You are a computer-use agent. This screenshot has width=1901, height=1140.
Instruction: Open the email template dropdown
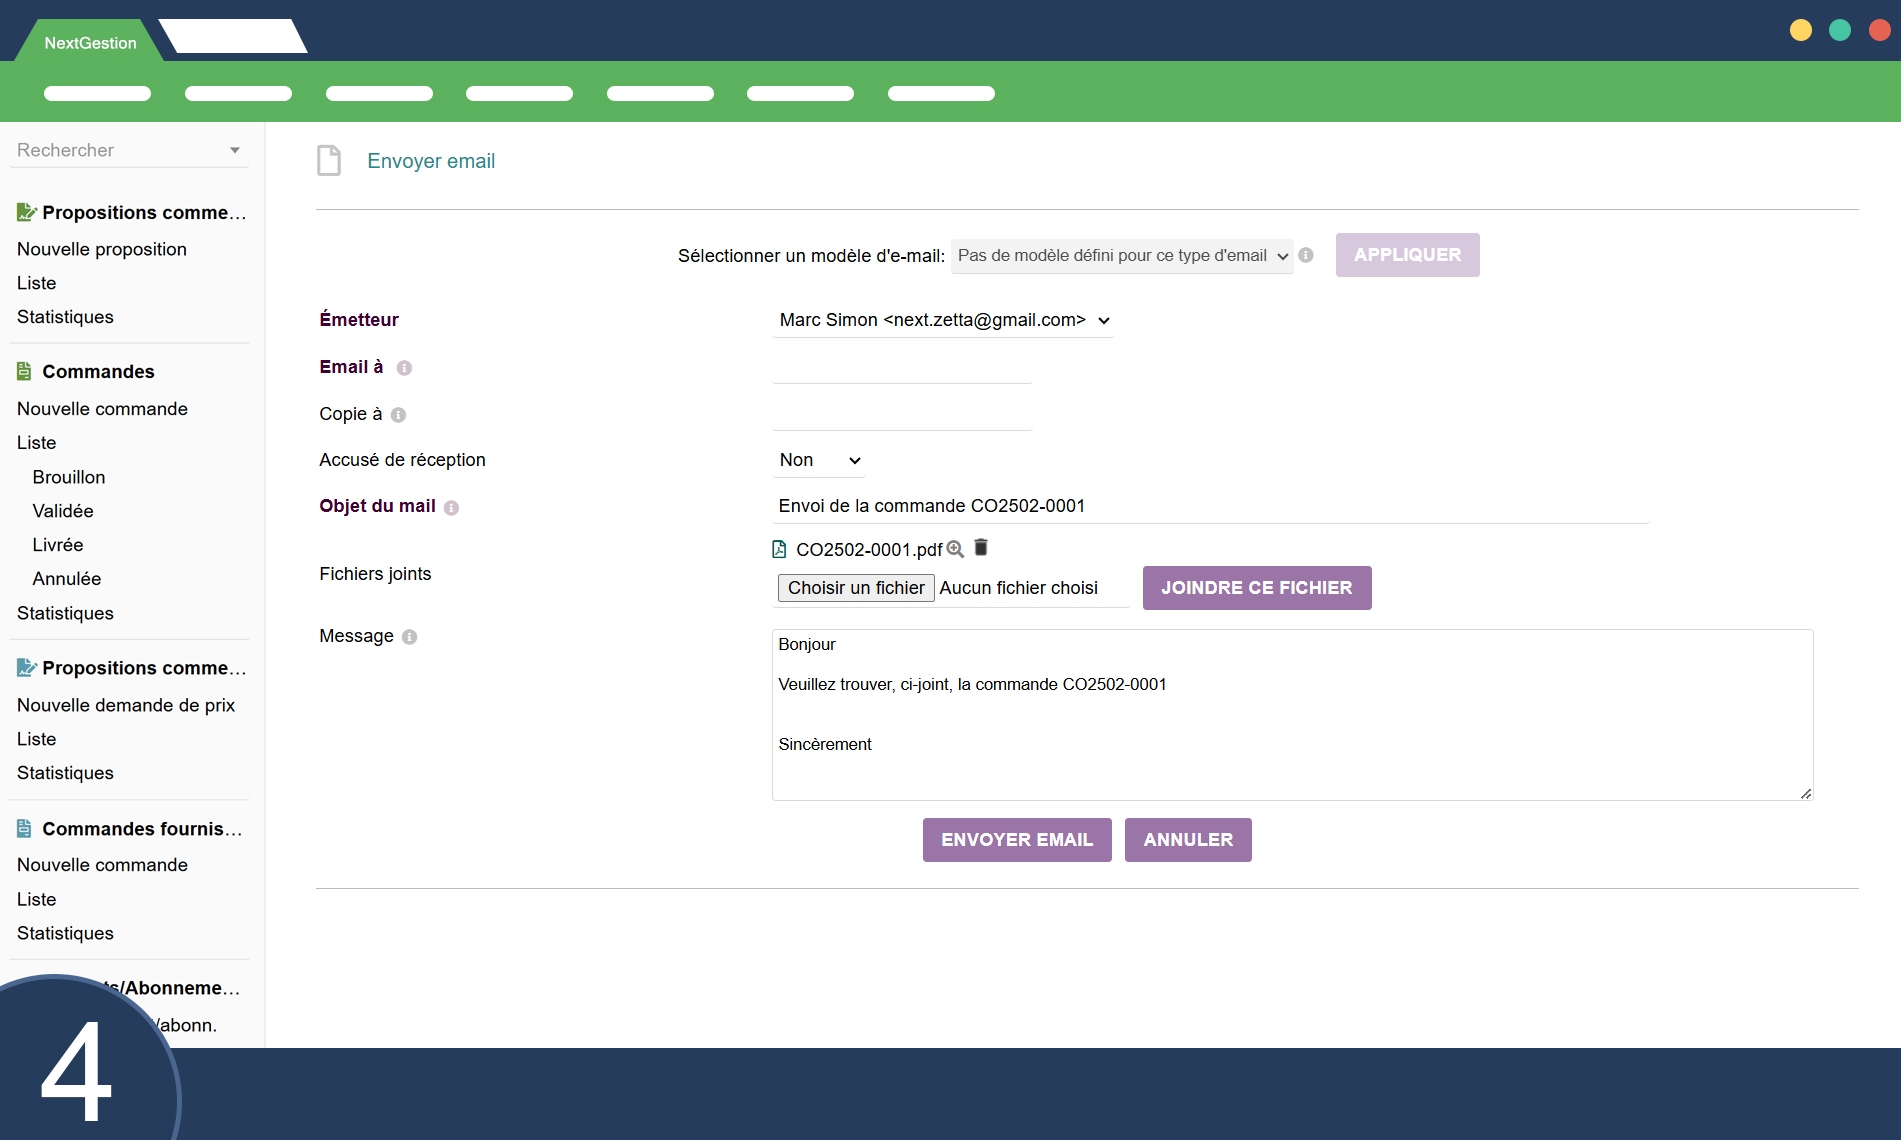[1122, 256]
